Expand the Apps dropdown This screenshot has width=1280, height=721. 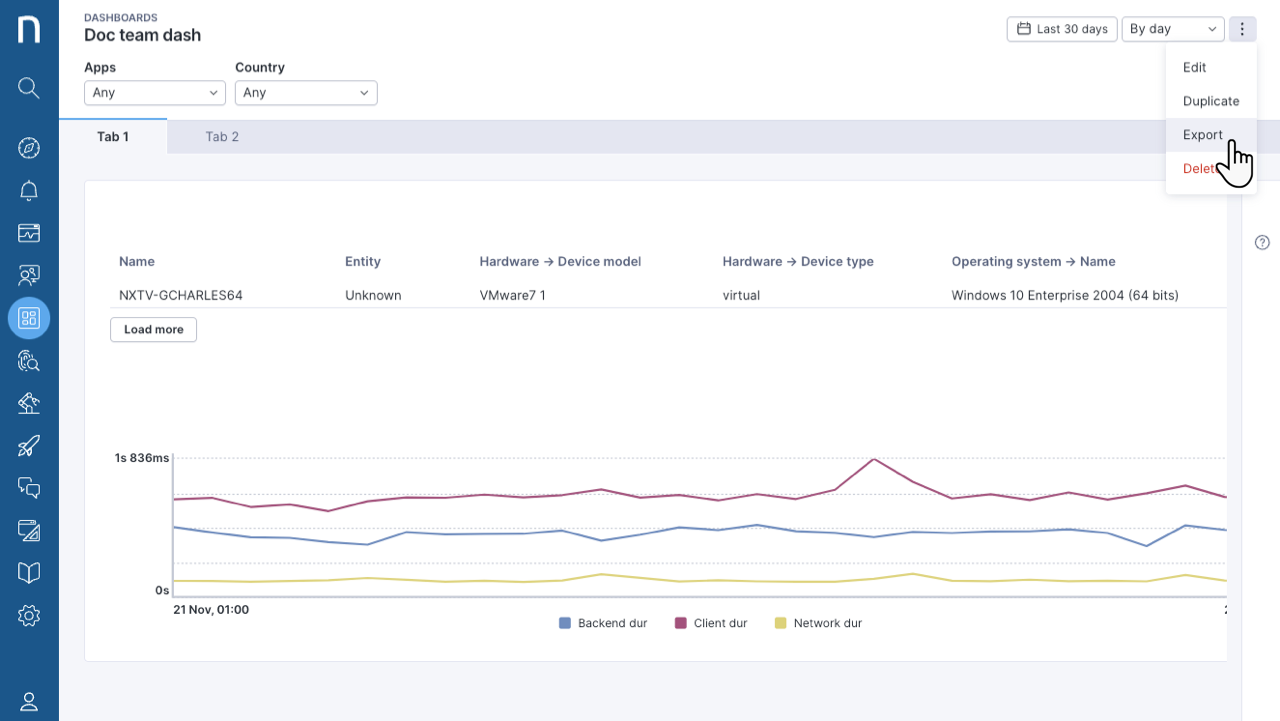(155, 92)
